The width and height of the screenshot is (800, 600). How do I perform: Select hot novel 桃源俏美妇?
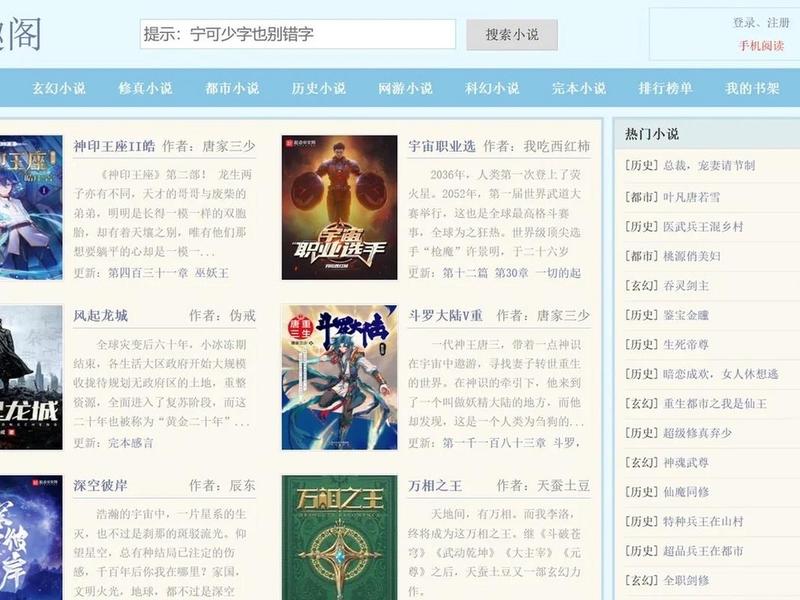click(x=691, y=256)
